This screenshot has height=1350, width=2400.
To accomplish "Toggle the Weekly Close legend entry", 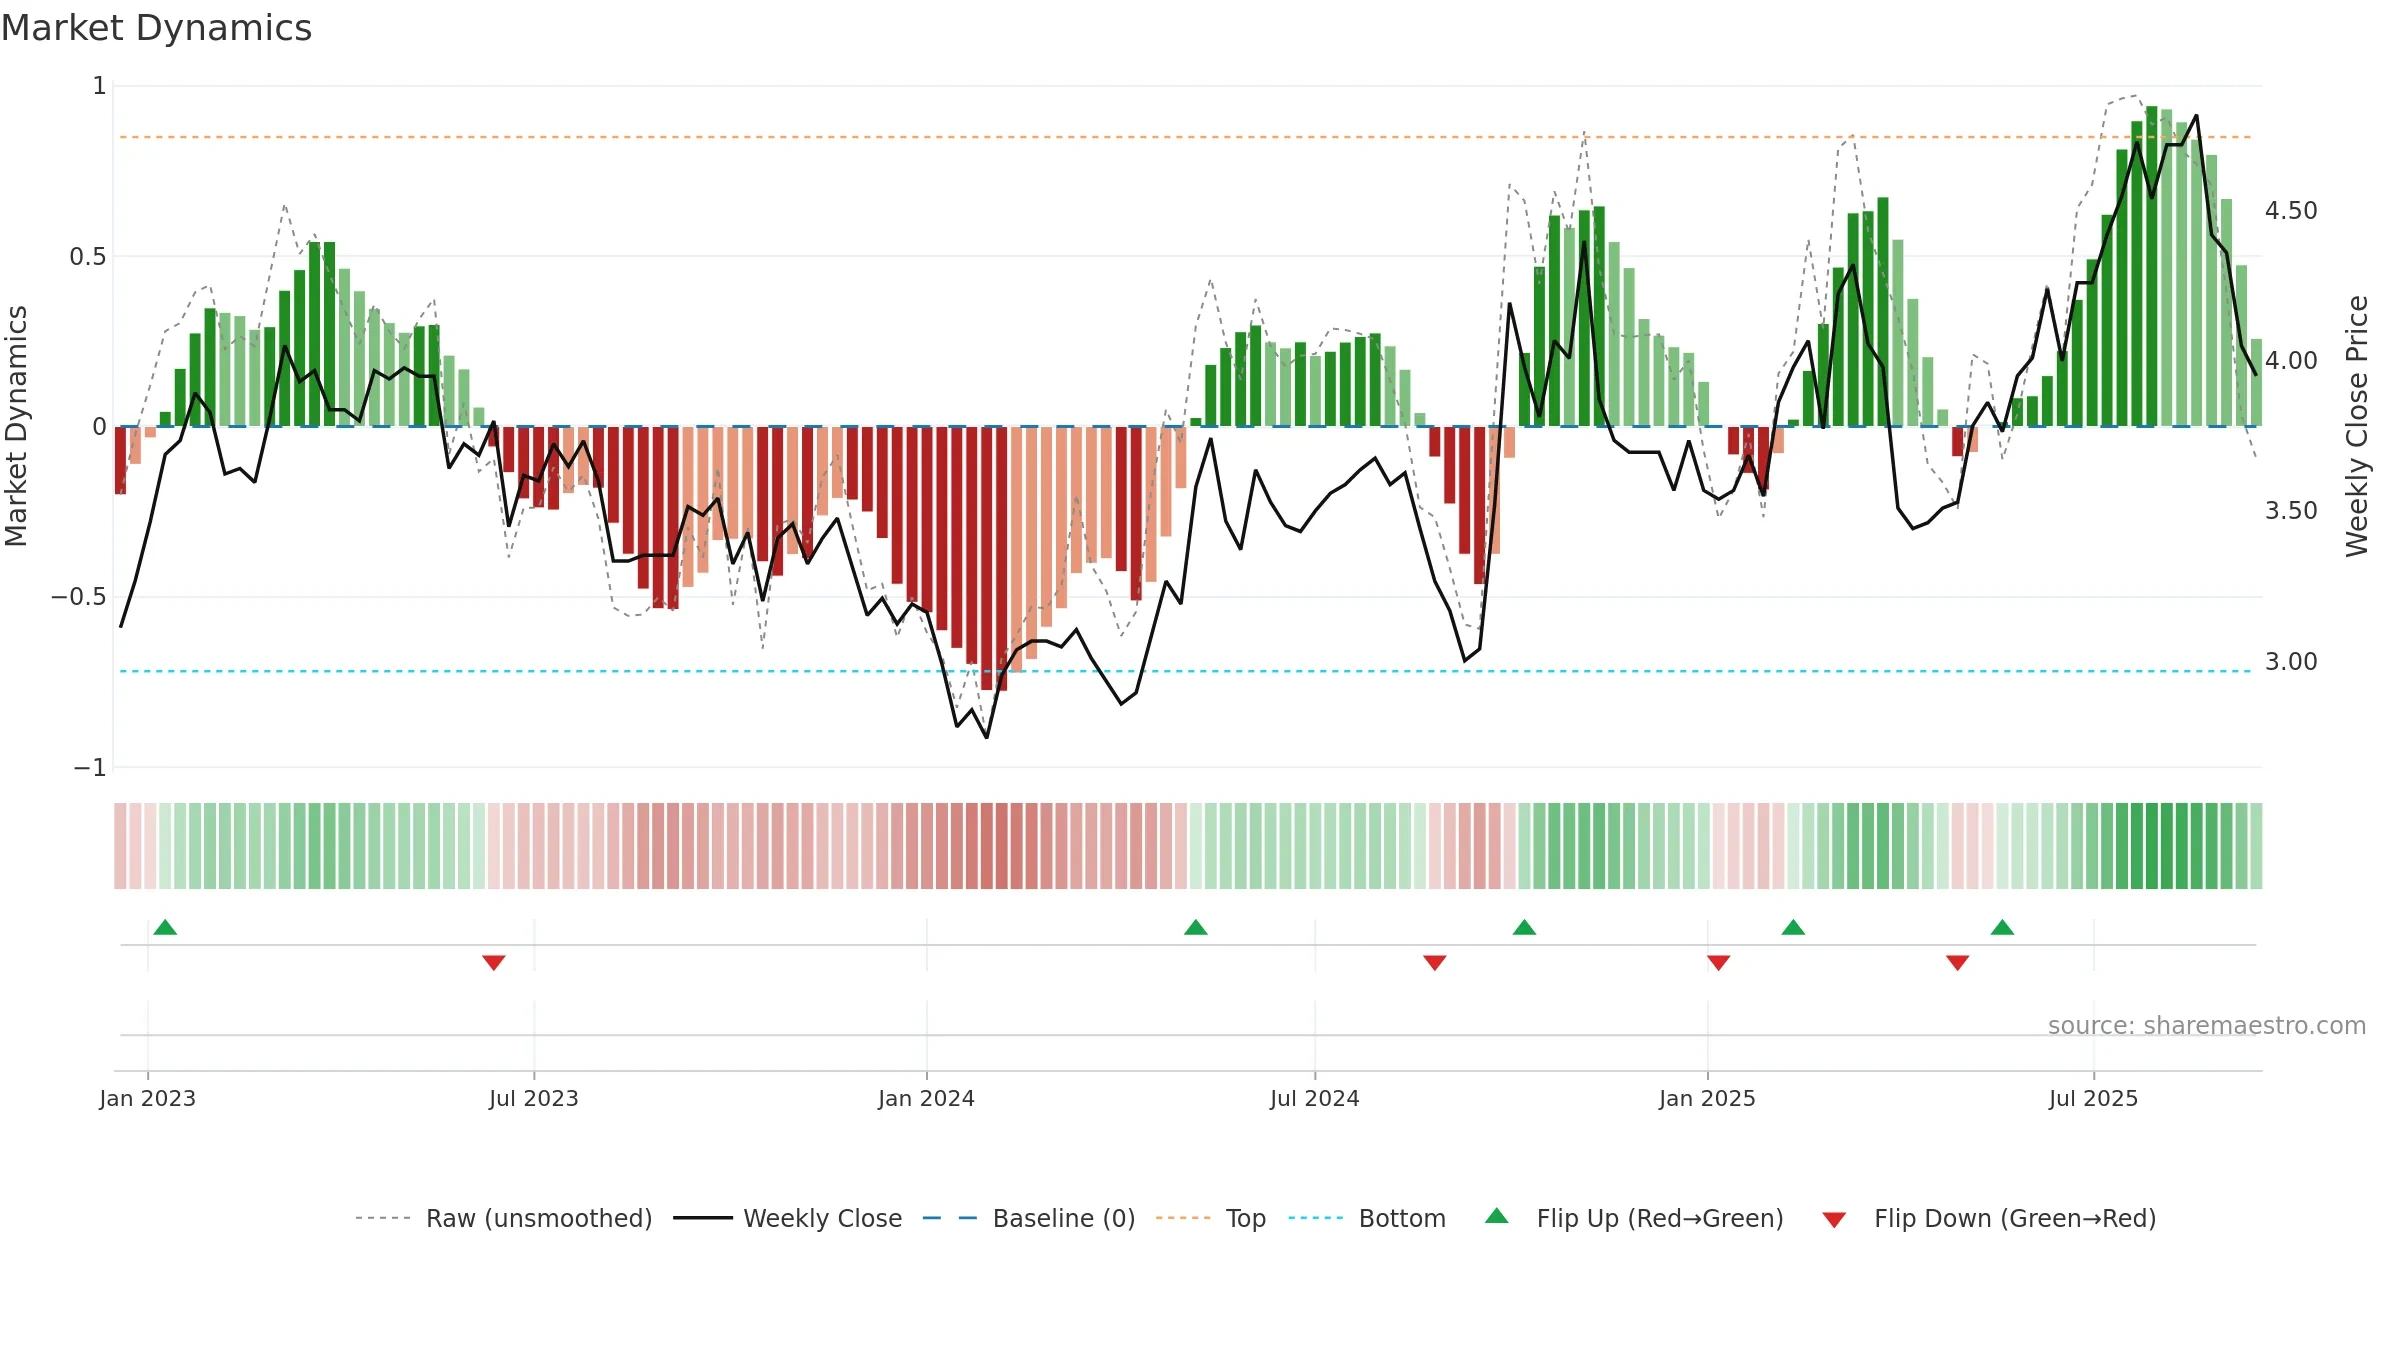I will [788, 1218].
